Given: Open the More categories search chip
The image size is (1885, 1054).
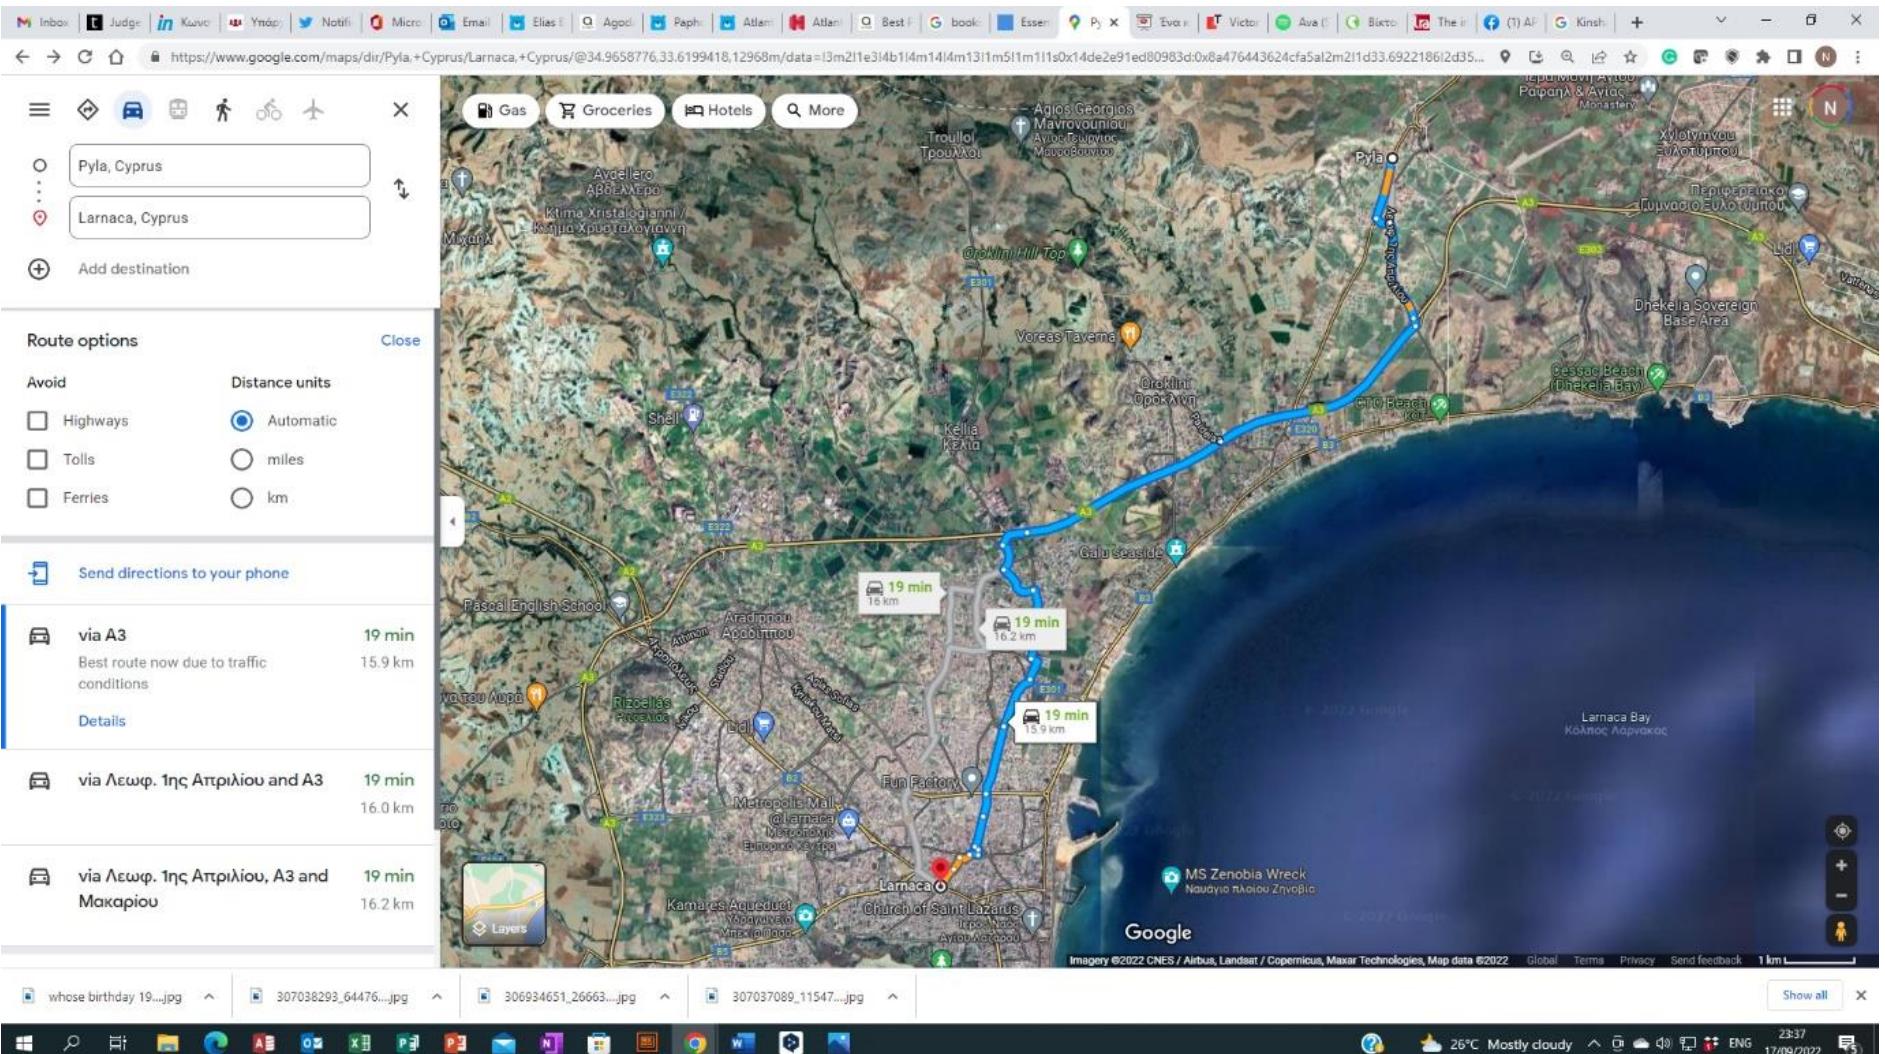Looking at the screenshot, I should coord(814,110).
